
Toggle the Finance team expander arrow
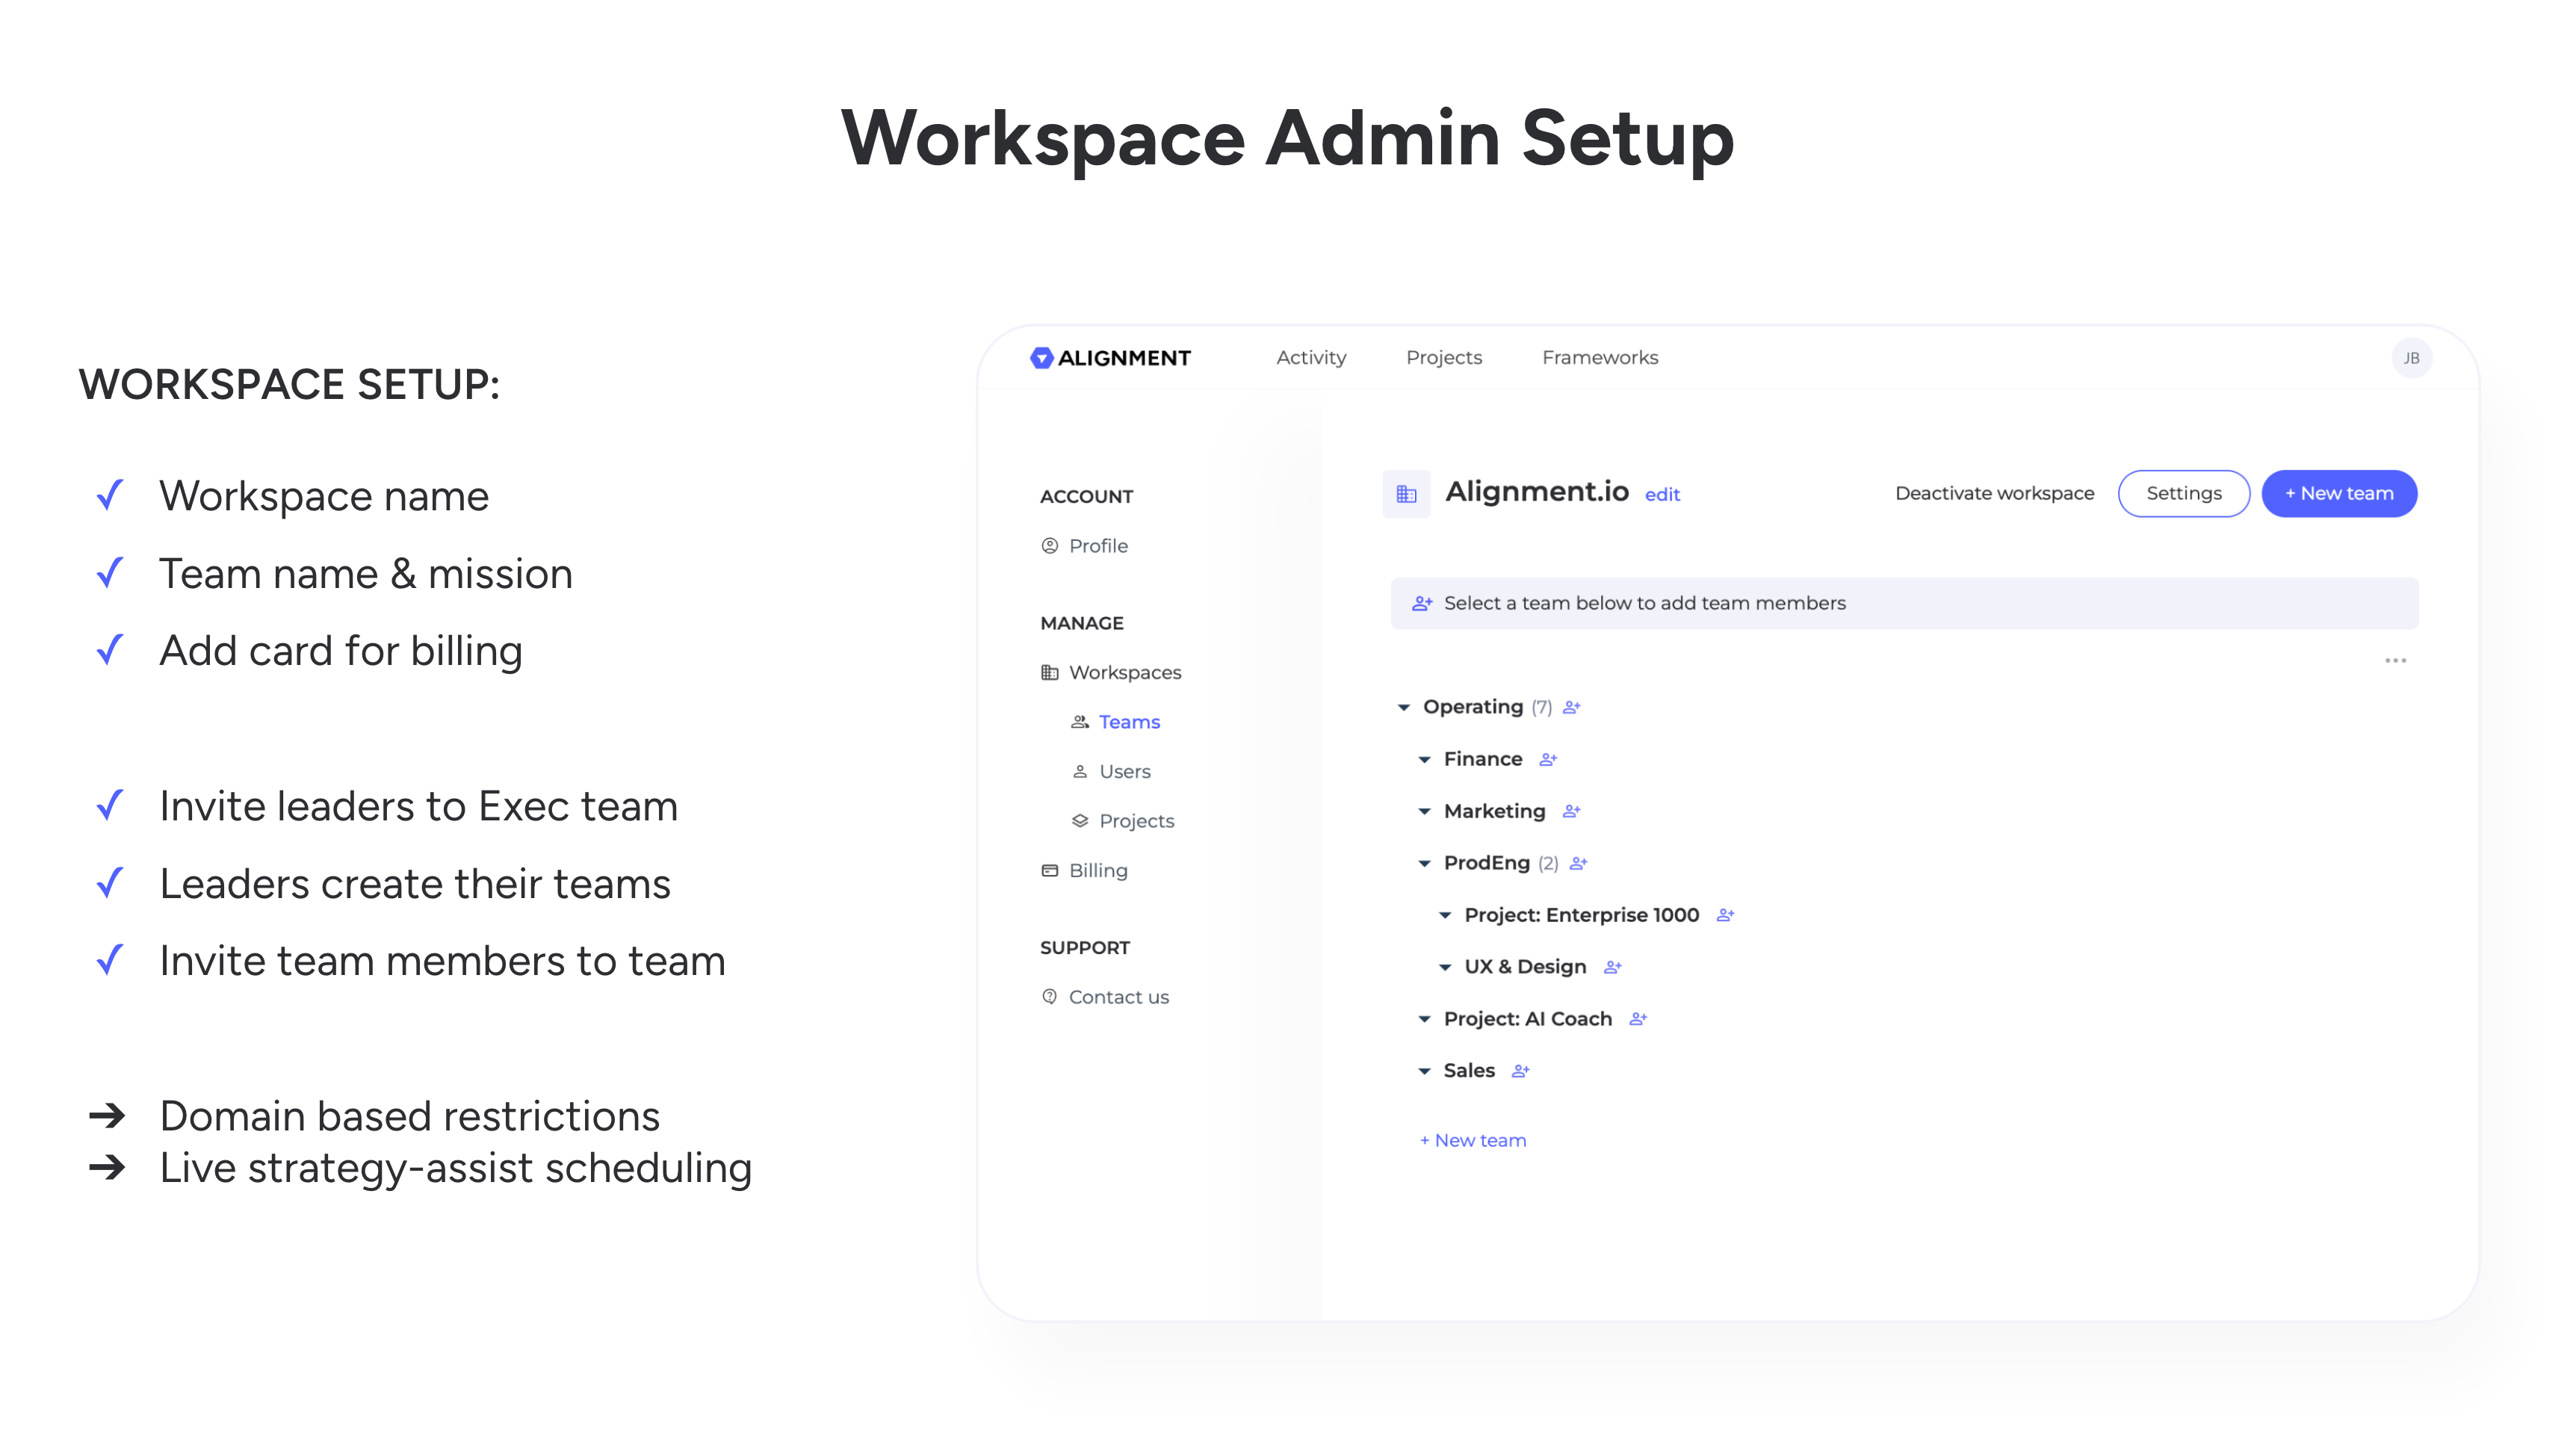point(1424,759)
